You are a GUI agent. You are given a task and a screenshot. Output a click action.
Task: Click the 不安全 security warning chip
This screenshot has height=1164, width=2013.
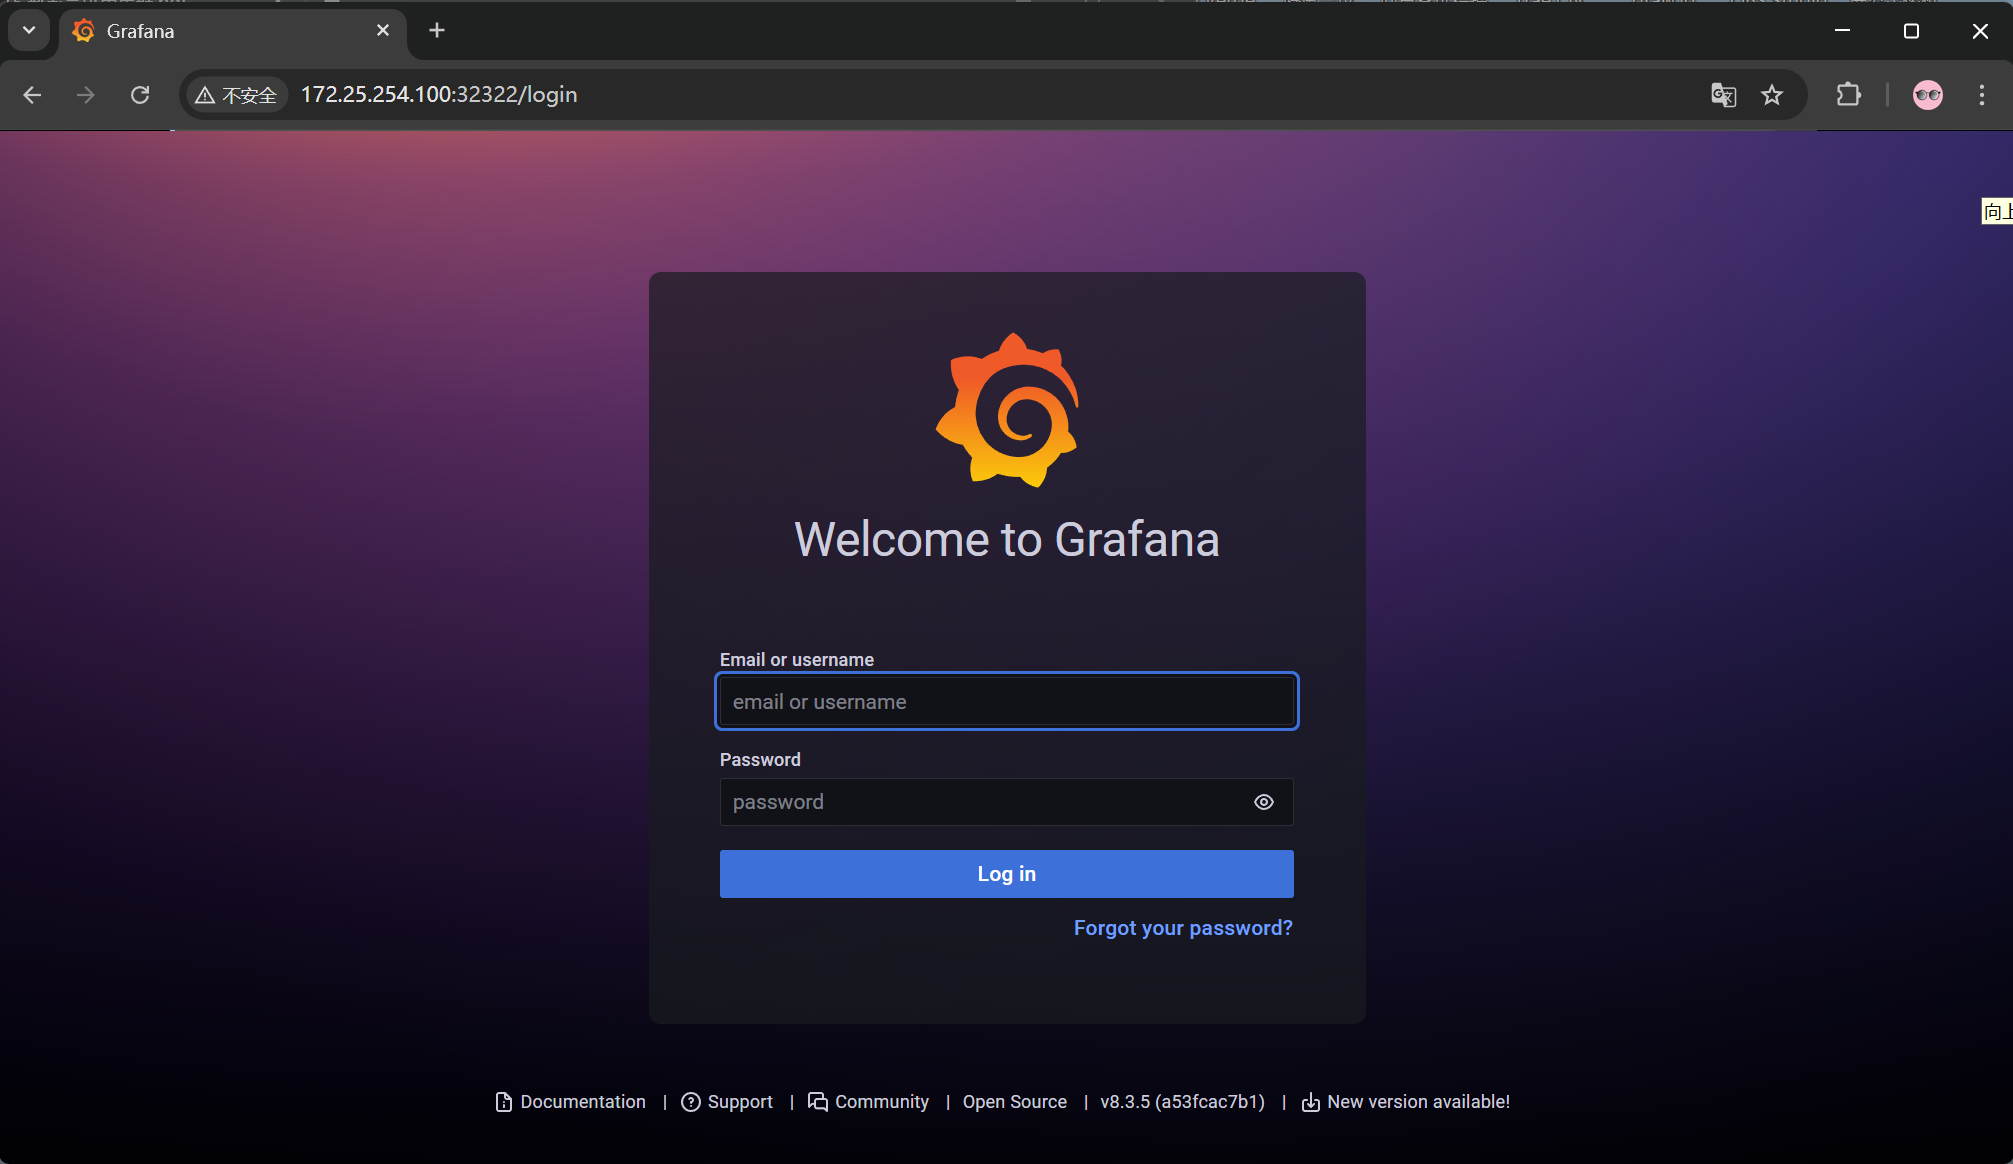(x=237, y=95)
